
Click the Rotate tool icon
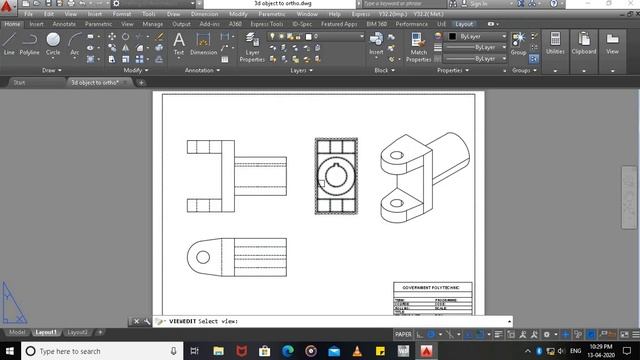point(126,37)
